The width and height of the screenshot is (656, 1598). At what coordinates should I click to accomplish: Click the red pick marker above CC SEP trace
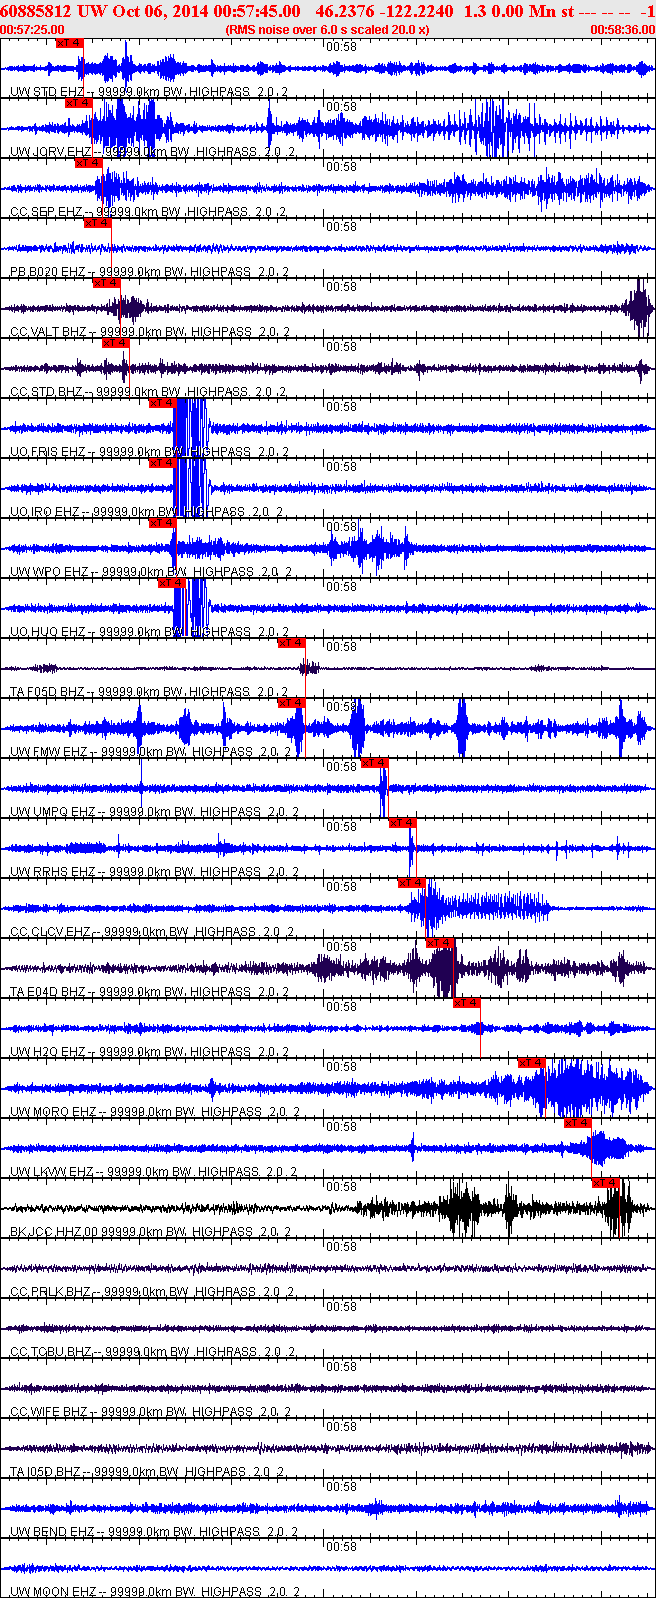pyautogui.click(x=88, y=163)
